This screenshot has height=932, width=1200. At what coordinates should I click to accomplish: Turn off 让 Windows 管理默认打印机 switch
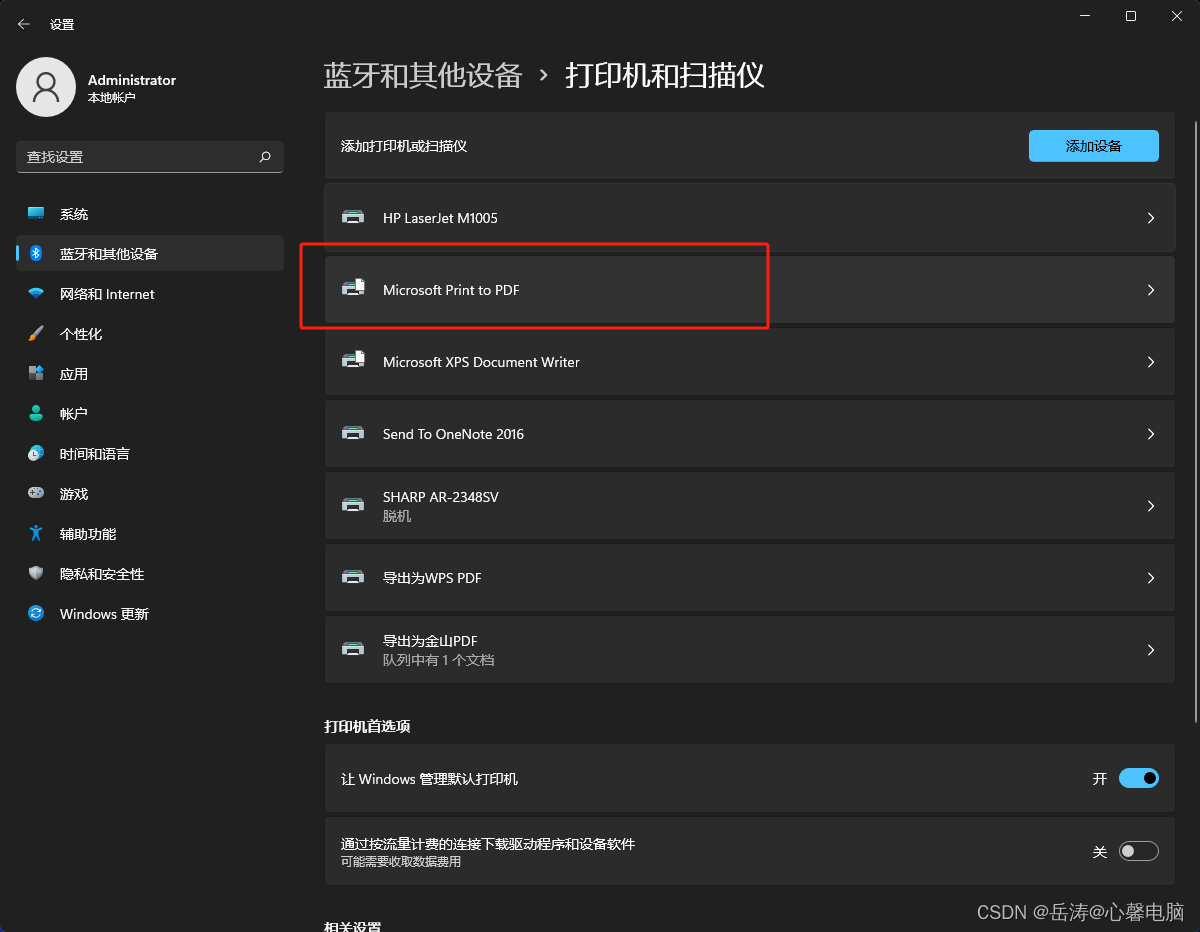1139,778
